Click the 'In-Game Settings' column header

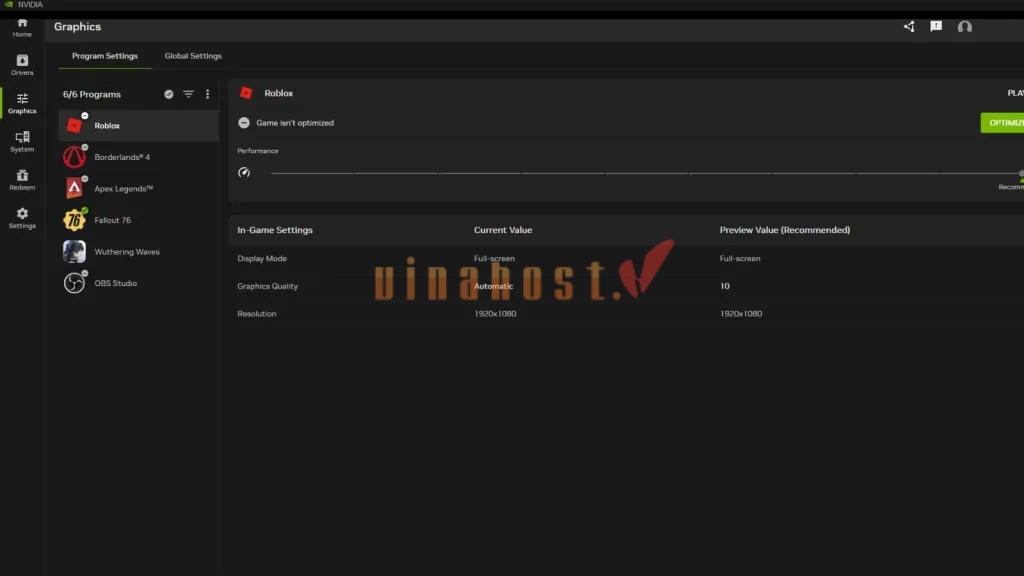point(275,230)
